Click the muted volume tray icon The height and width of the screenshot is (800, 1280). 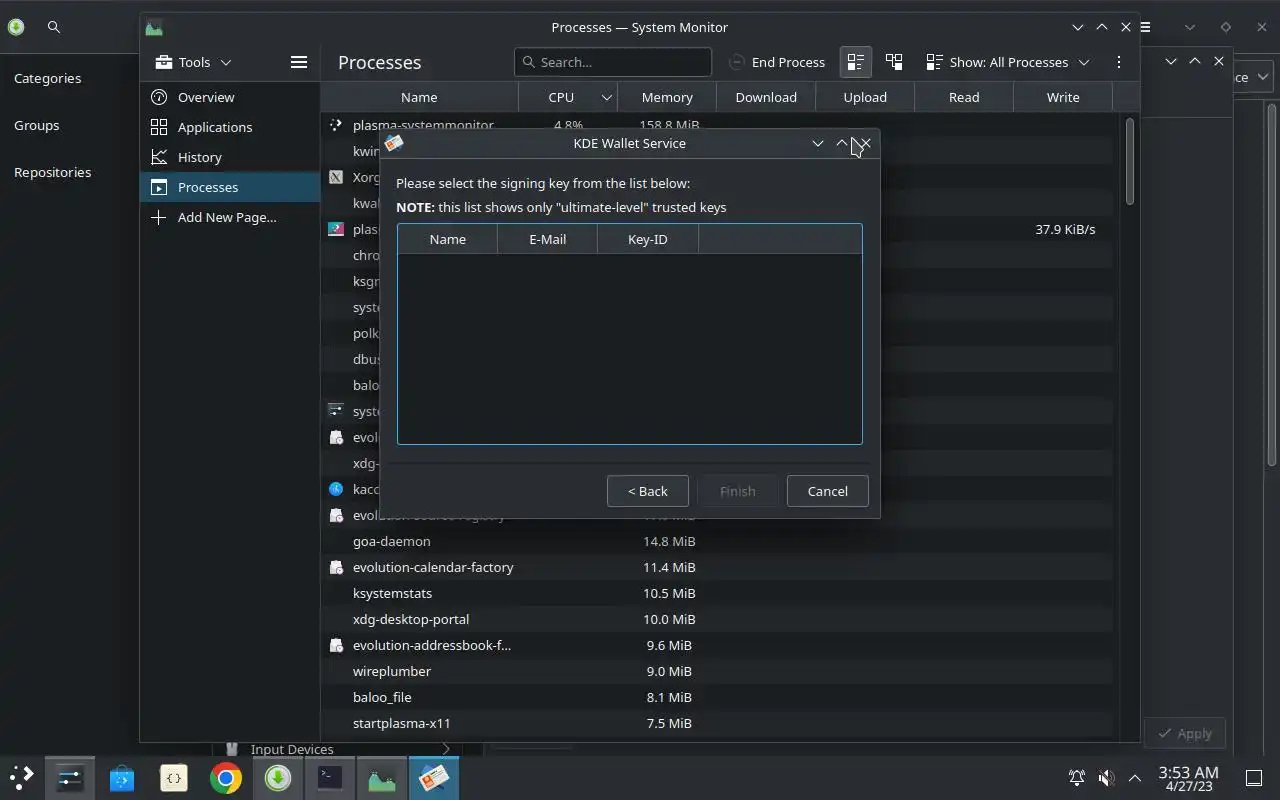point(1106,777)
